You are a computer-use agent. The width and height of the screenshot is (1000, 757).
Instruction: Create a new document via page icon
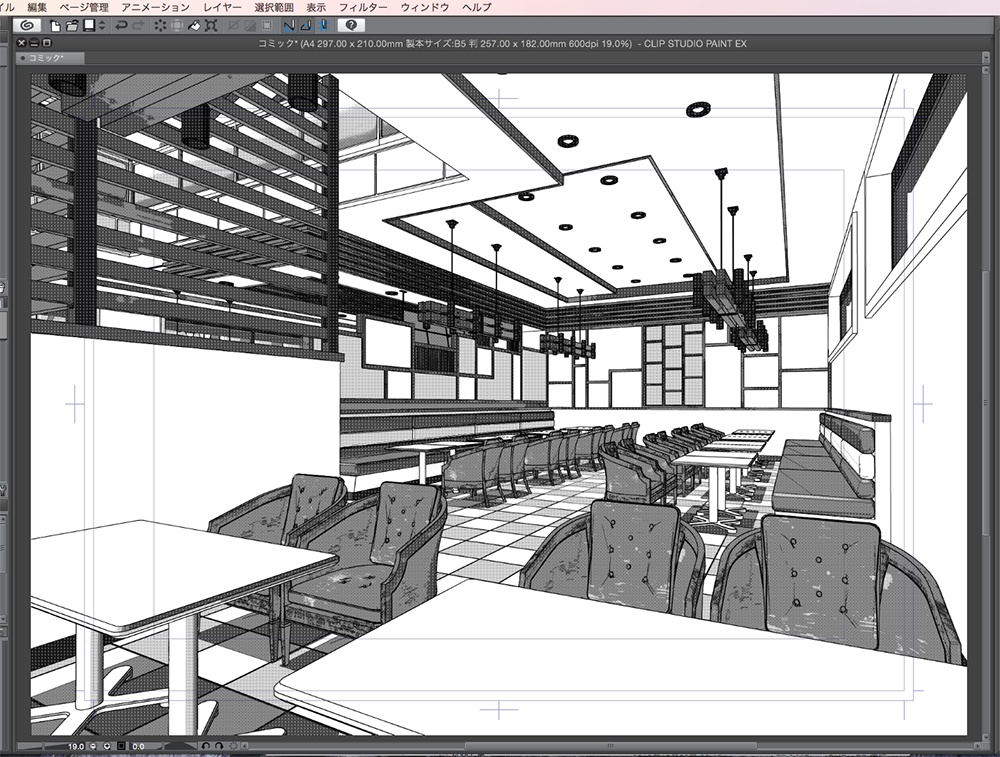pyautogui.click(x=55, y=26)
